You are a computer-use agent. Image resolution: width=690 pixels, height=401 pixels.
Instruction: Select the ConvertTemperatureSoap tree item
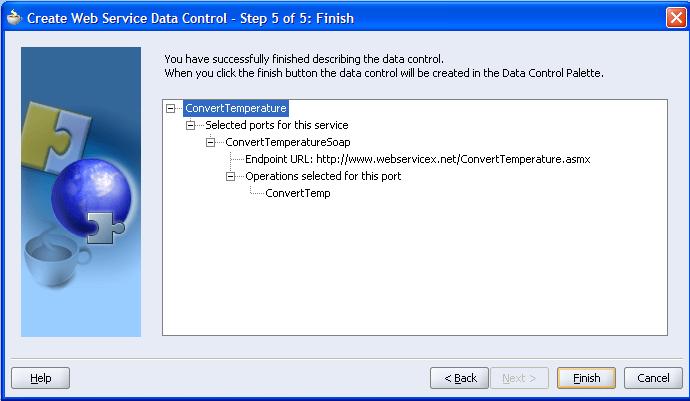pos(287,142)
